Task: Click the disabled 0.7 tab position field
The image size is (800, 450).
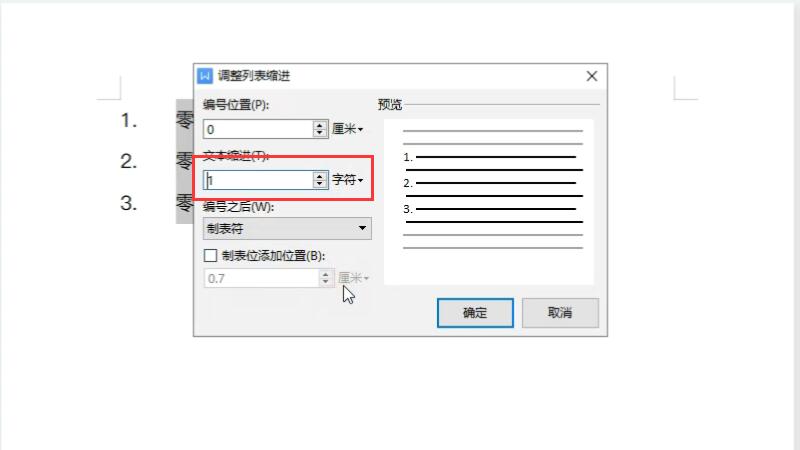Action: click(261, 278)
